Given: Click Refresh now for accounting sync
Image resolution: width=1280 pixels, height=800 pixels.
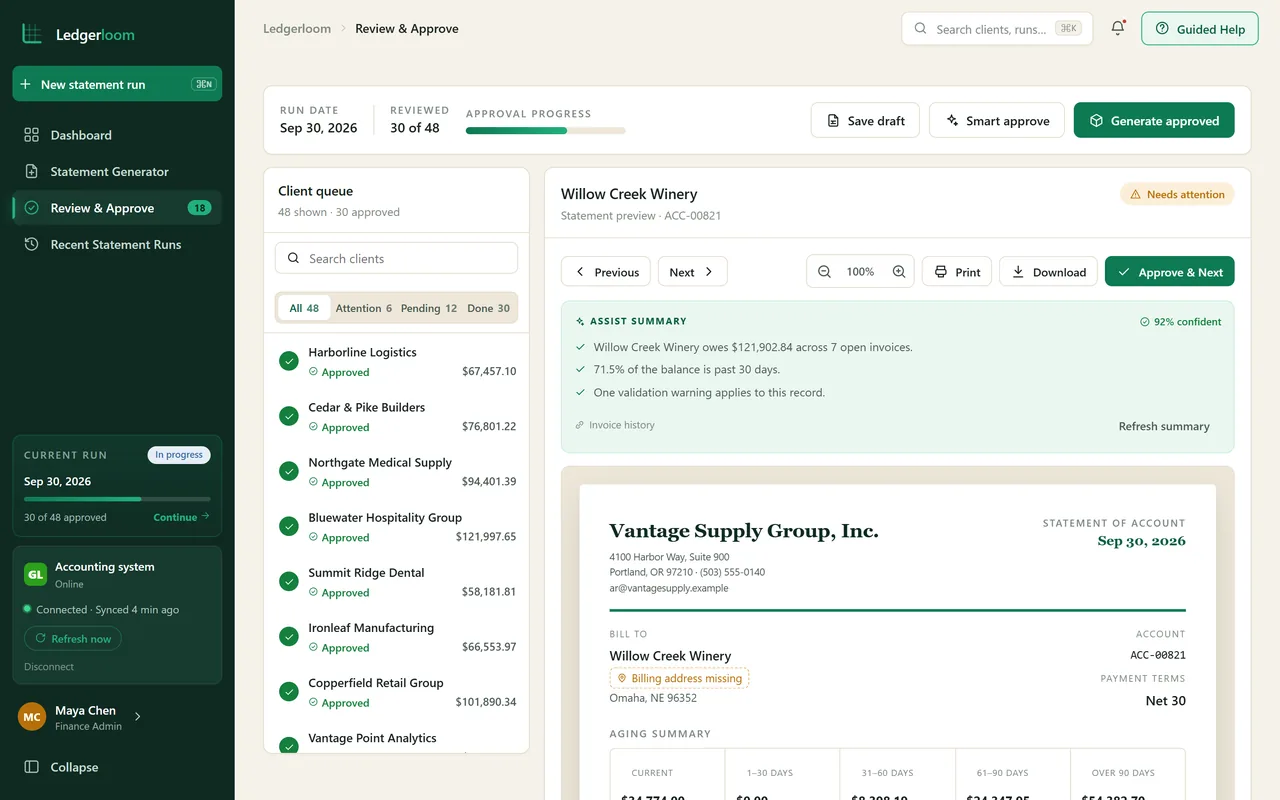Looking at the screenshot, I should pos(73,639).
